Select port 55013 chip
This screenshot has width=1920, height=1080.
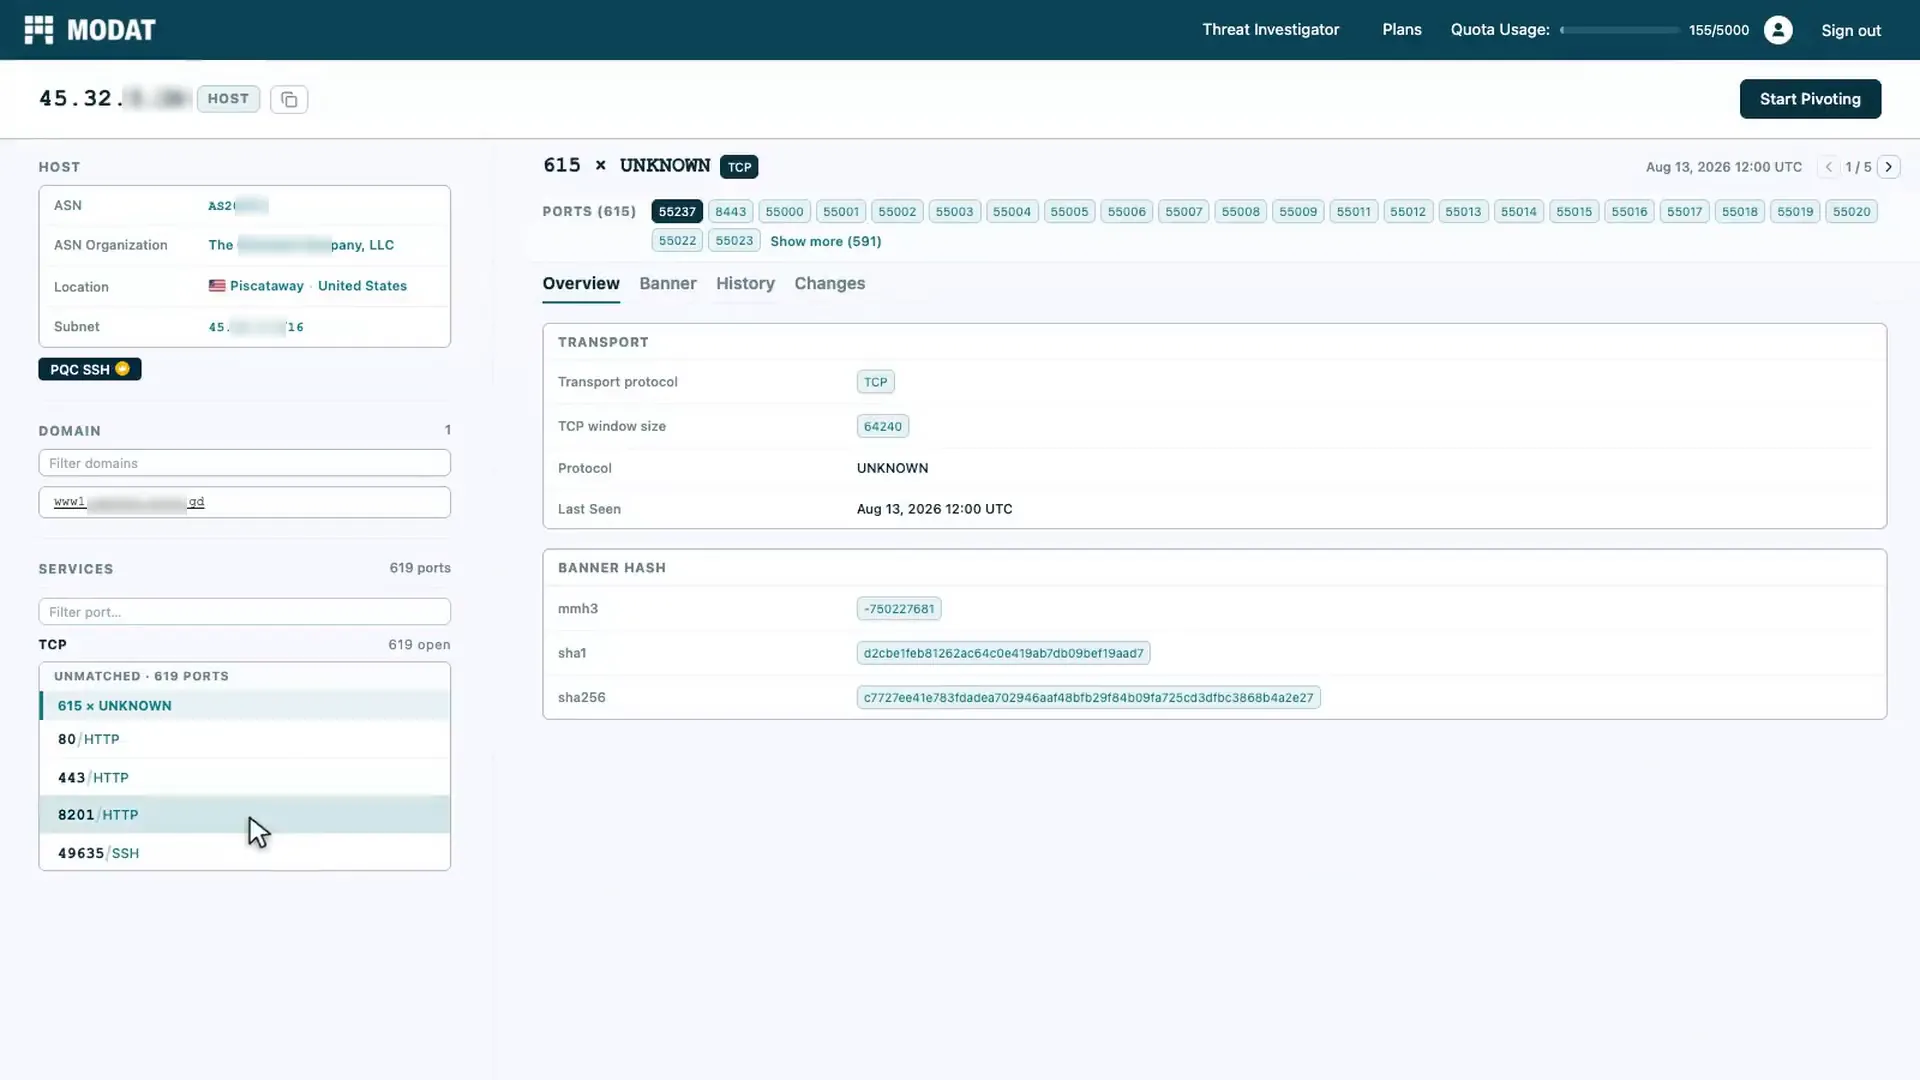1463,211
